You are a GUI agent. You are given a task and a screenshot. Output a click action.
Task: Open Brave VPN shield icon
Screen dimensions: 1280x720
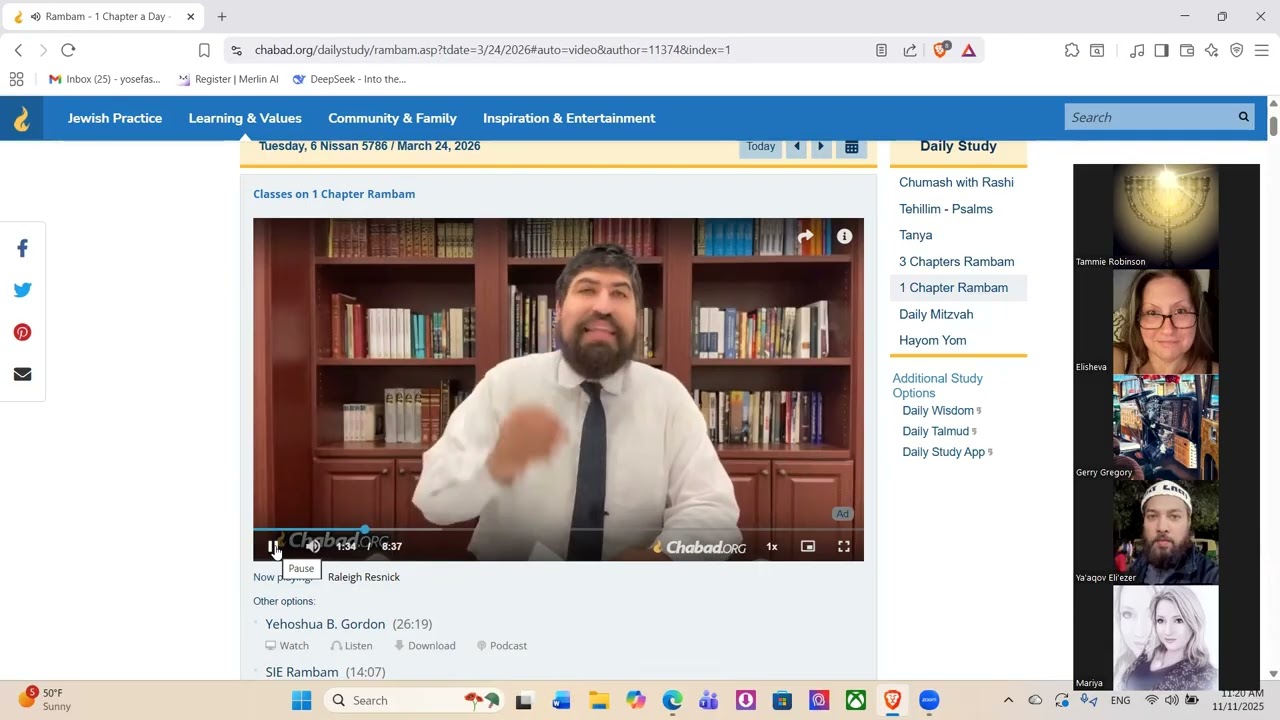pyautogui.click(x=1237, y=50)
